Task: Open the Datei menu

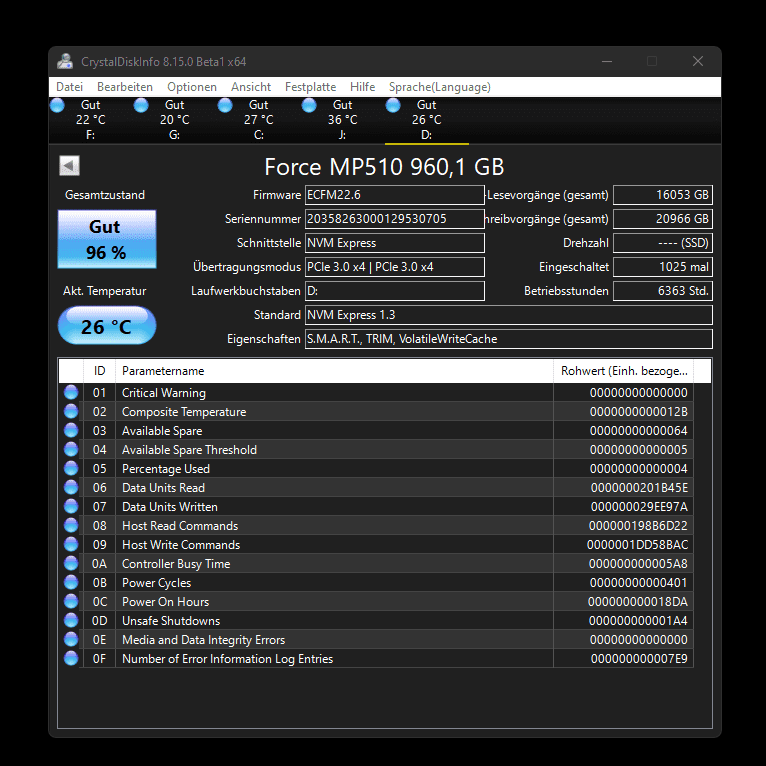Action: coord(69,87)
